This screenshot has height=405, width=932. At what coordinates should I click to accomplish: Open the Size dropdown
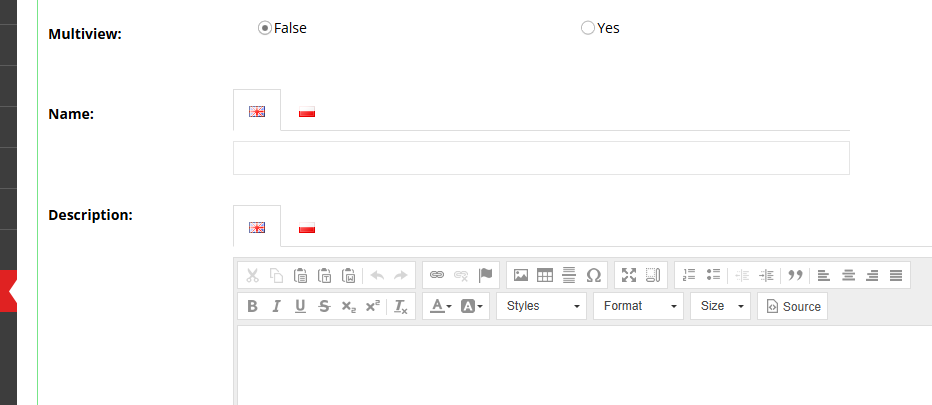tap(720, 306)
